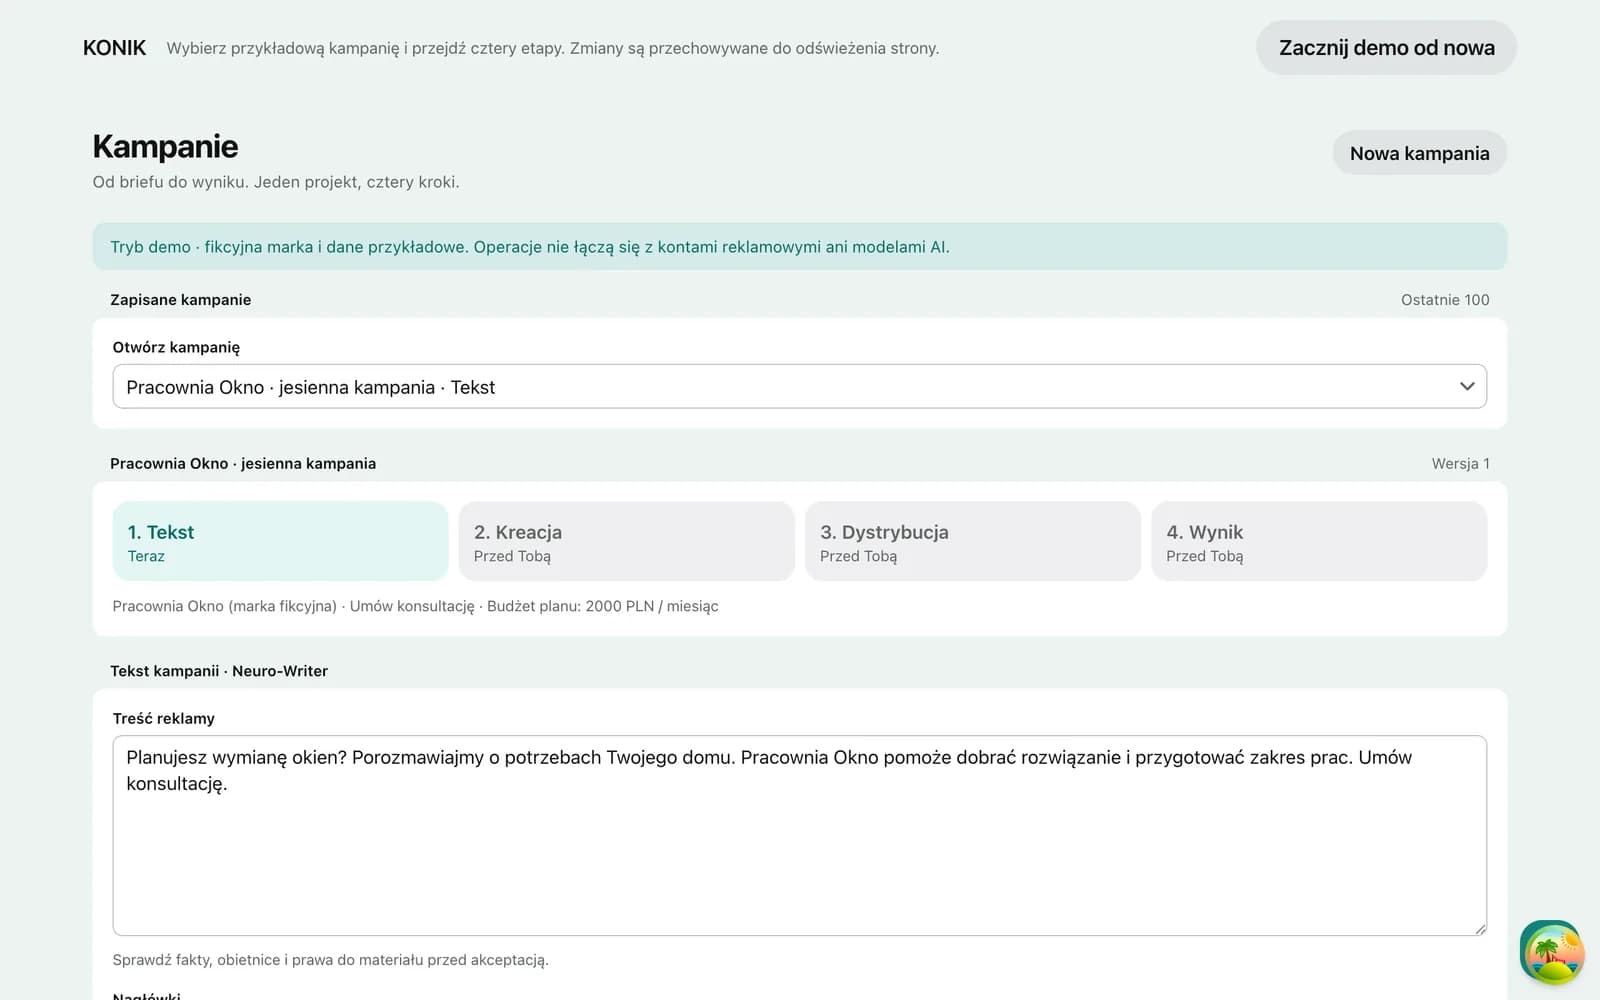Image resolution: width=1600 pixels, height=1000 pixels.
Task: Open the 4. Wynik step
Action: click(x=1319, y=541)
